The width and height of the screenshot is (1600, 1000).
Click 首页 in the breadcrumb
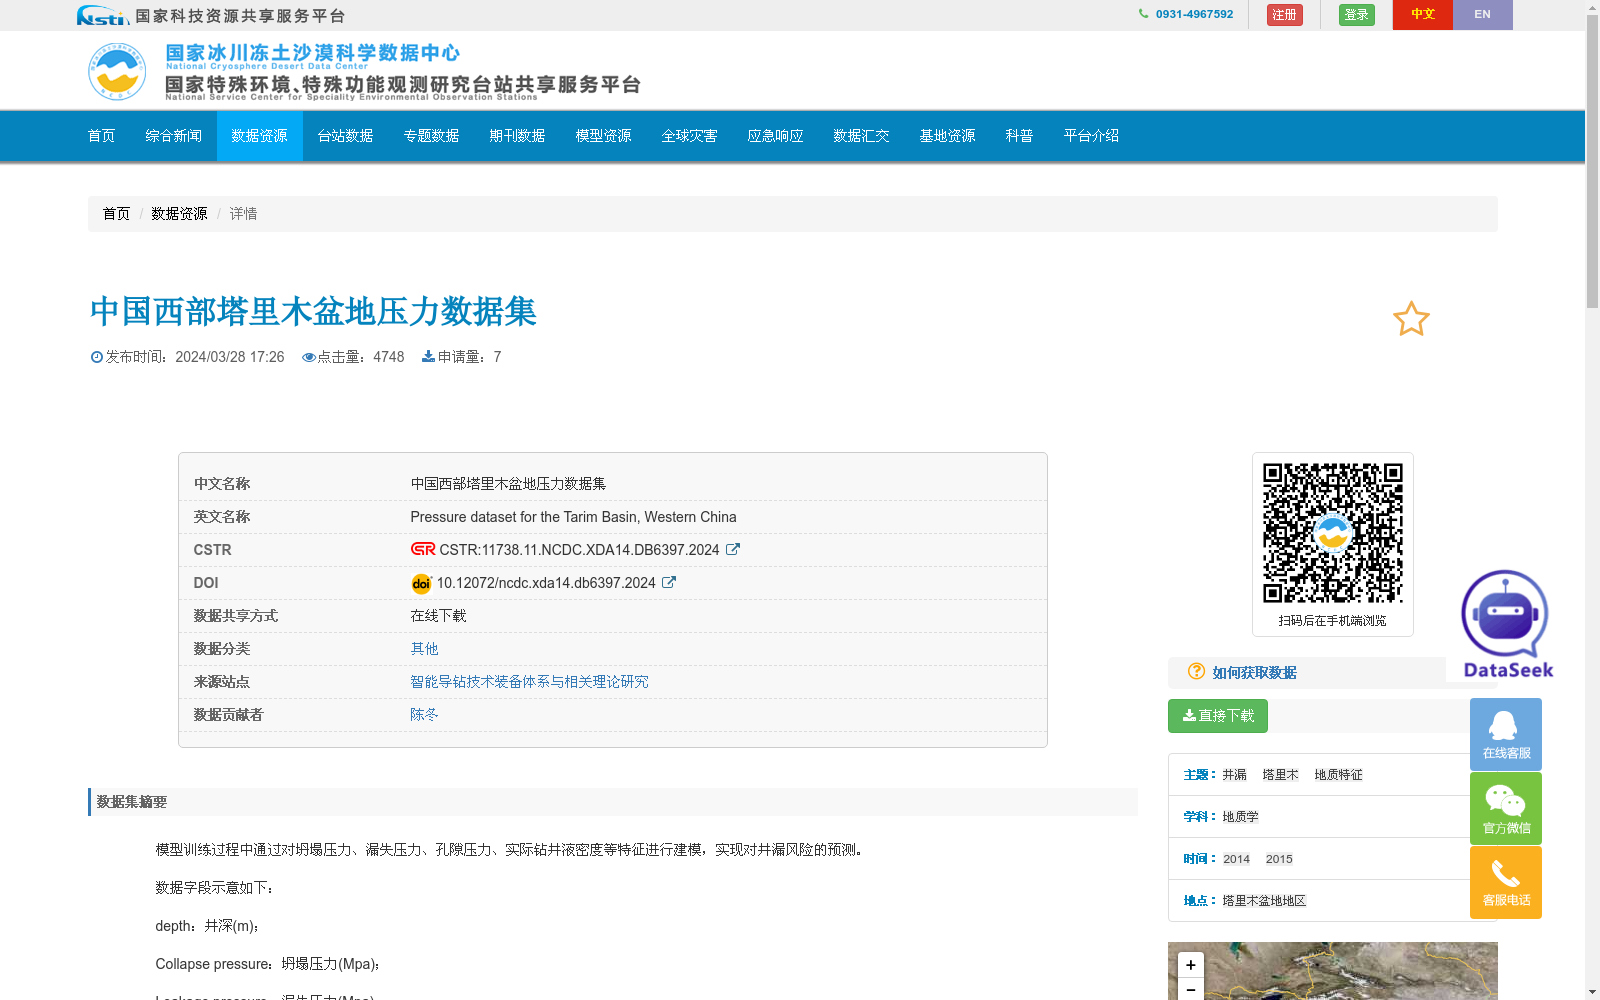pos(116,214)
